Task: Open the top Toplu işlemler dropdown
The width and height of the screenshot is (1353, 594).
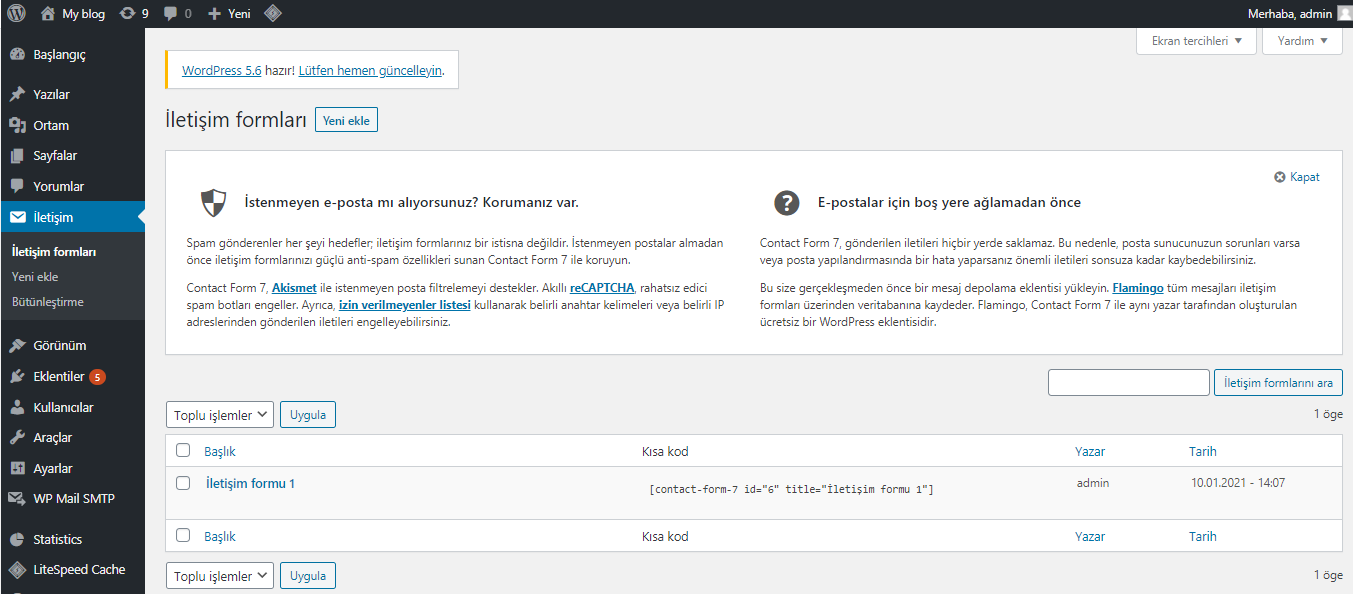Action: [x=219, y=415]
